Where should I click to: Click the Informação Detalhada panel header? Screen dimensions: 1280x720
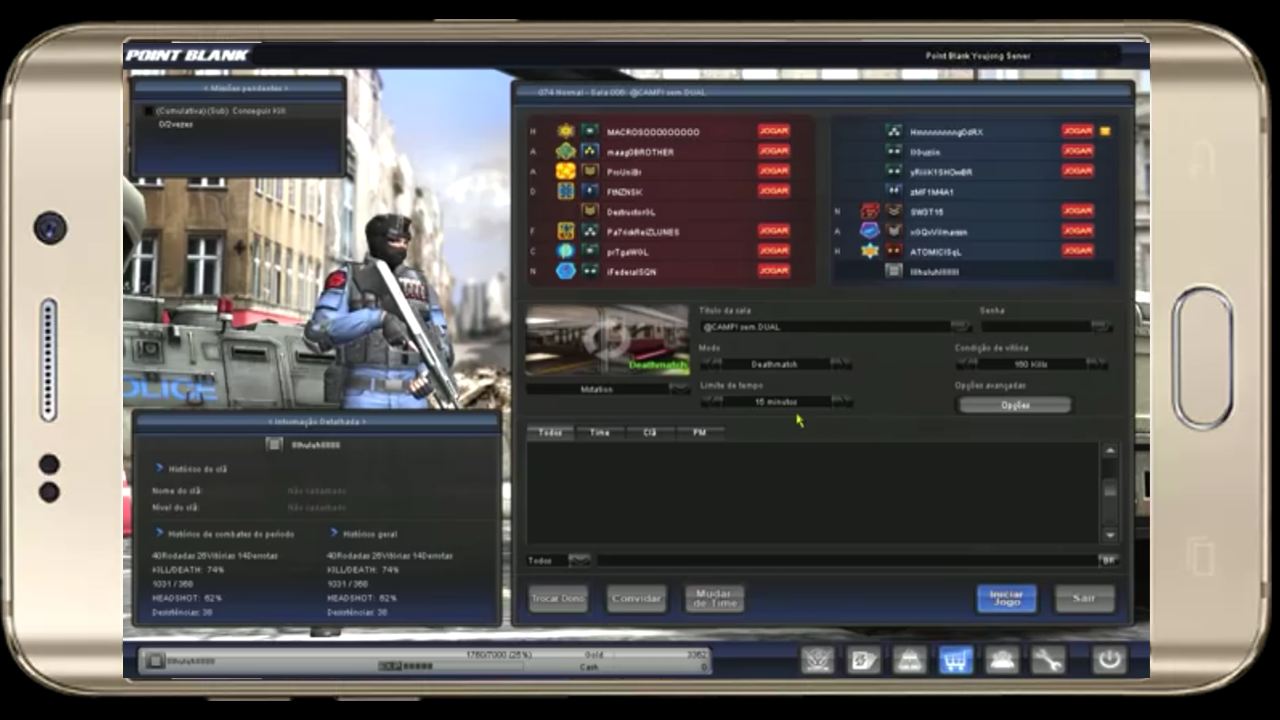[x=316, y=422]
